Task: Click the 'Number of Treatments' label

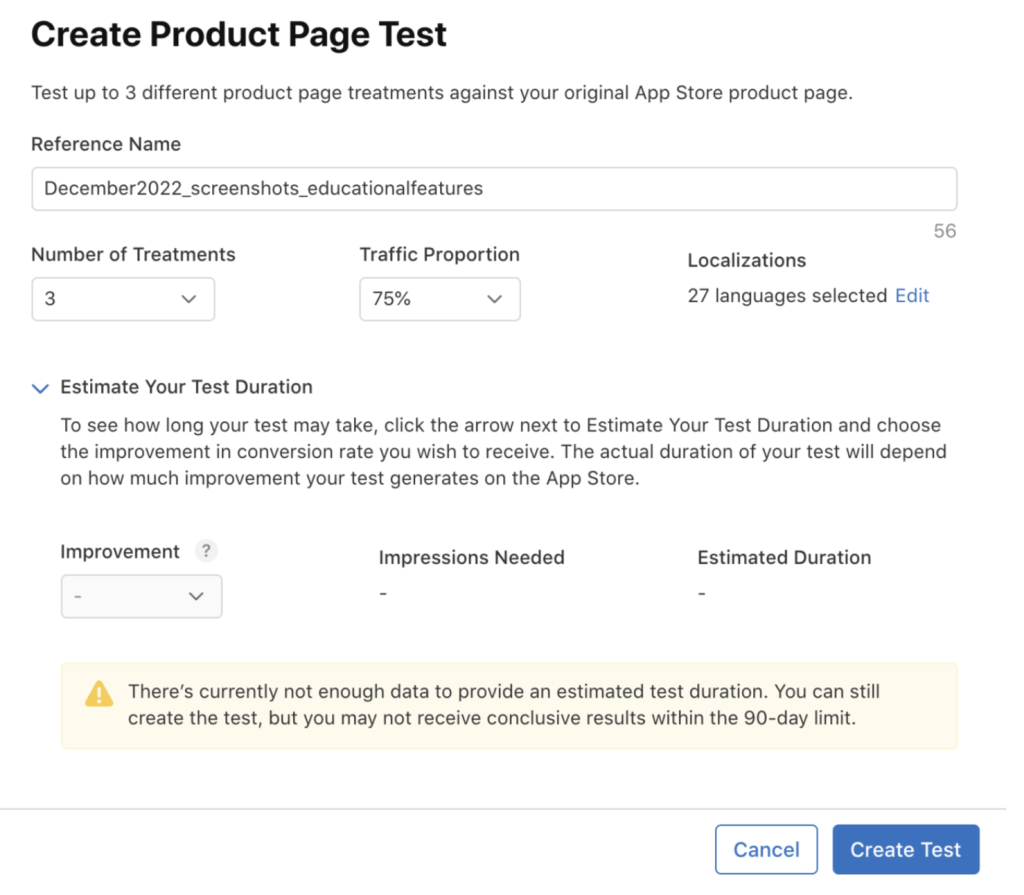Action: [x=133, y=254]
